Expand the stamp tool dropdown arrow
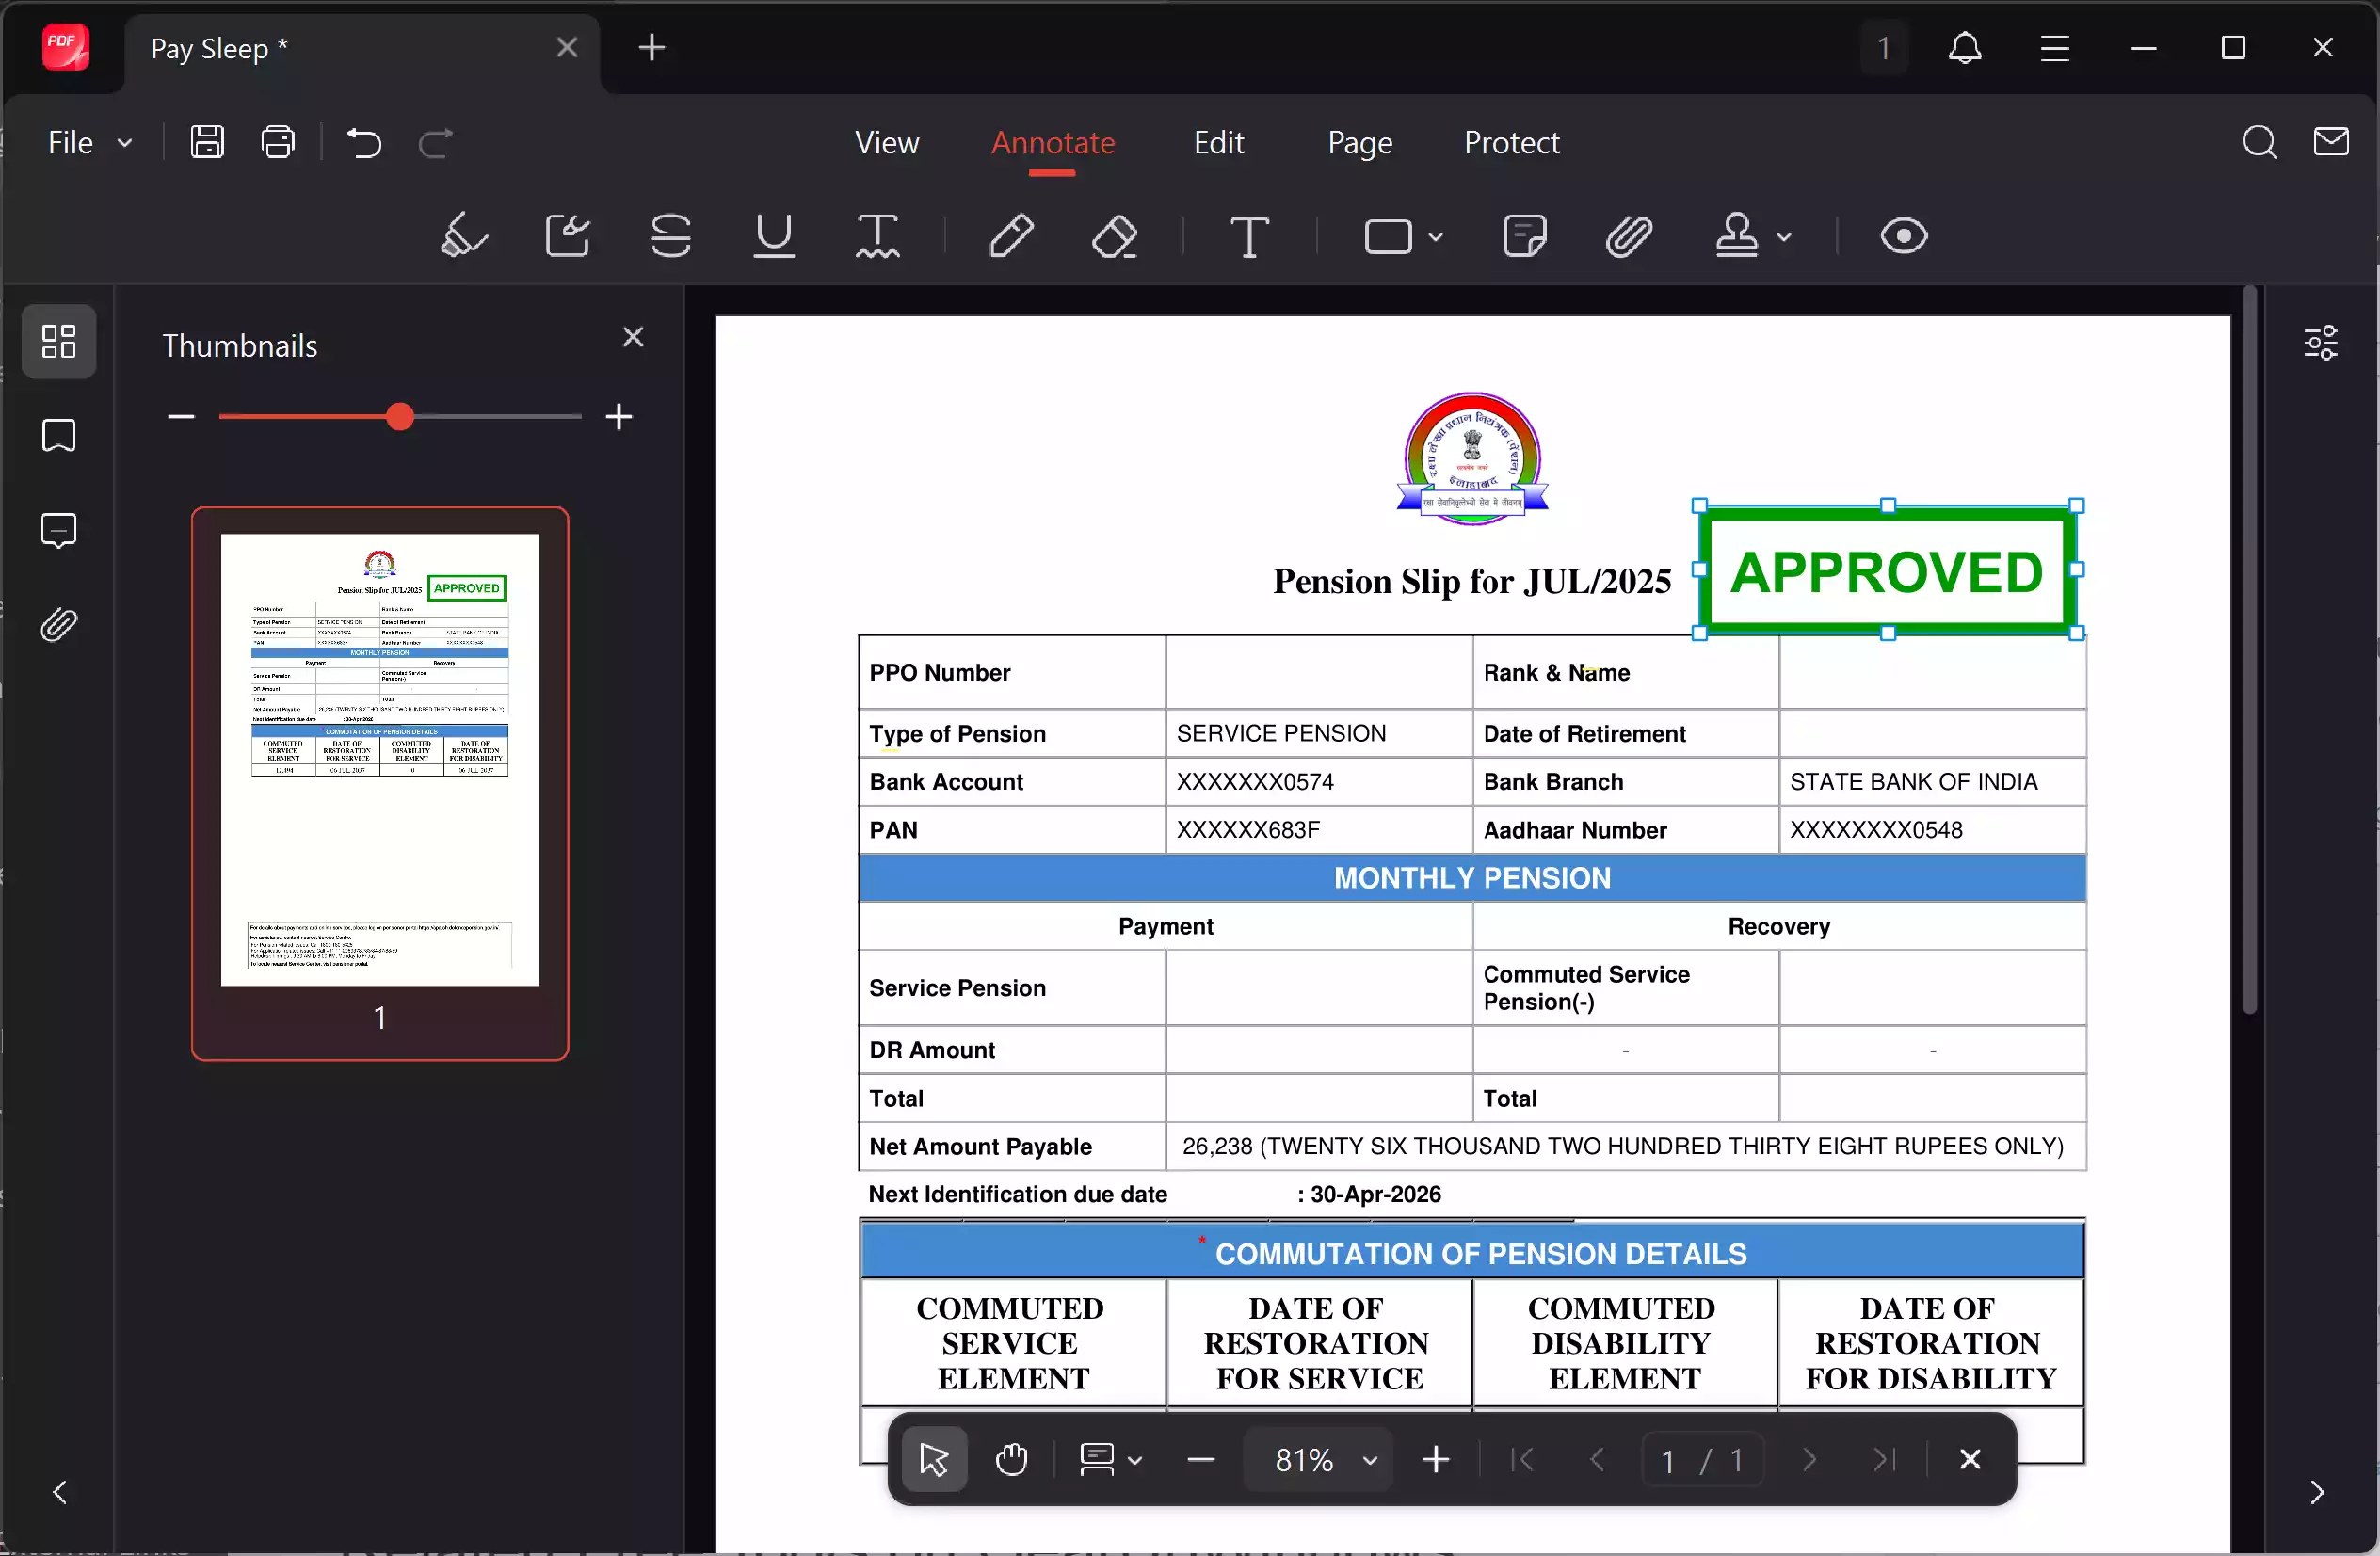2380x1556 pixels. [x=1784, y=237]
